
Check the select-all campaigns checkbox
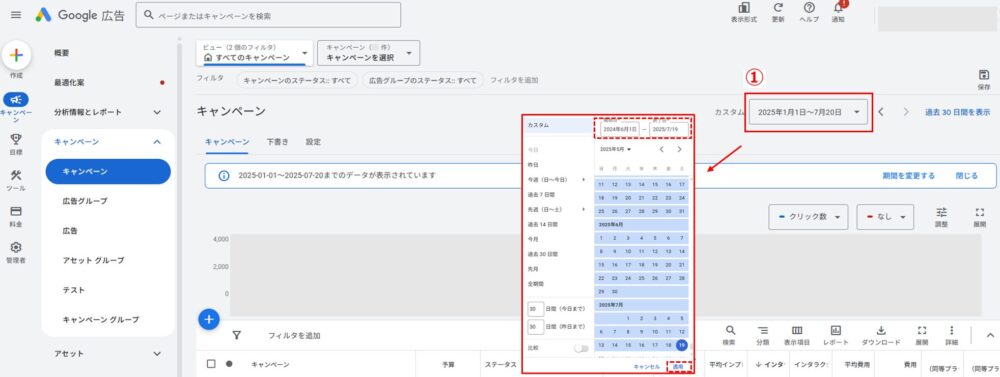(x=211, y=364)
